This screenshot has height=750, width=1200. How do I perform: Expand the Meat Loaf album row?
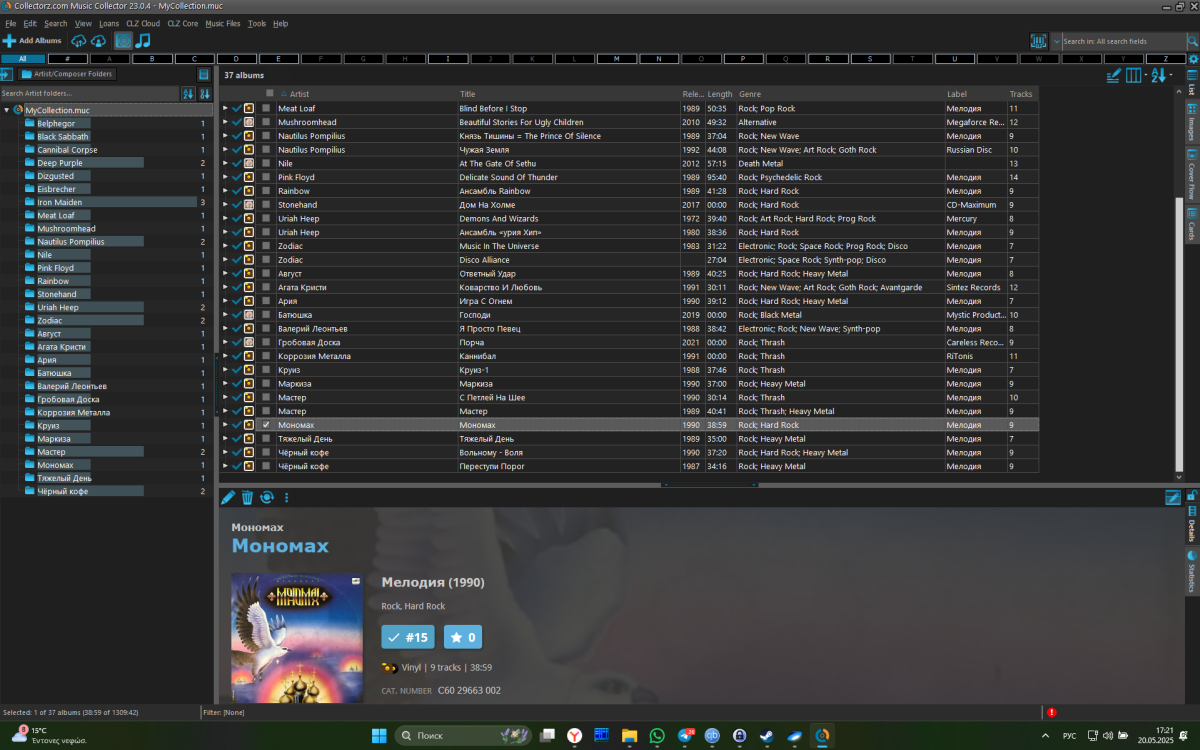point(226,108)
